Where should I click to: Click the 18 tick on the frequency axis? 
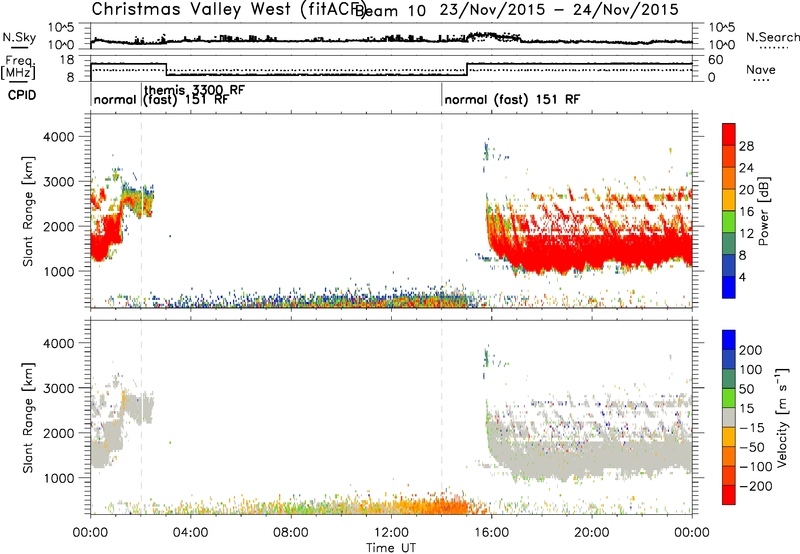[x=66, y=60]
